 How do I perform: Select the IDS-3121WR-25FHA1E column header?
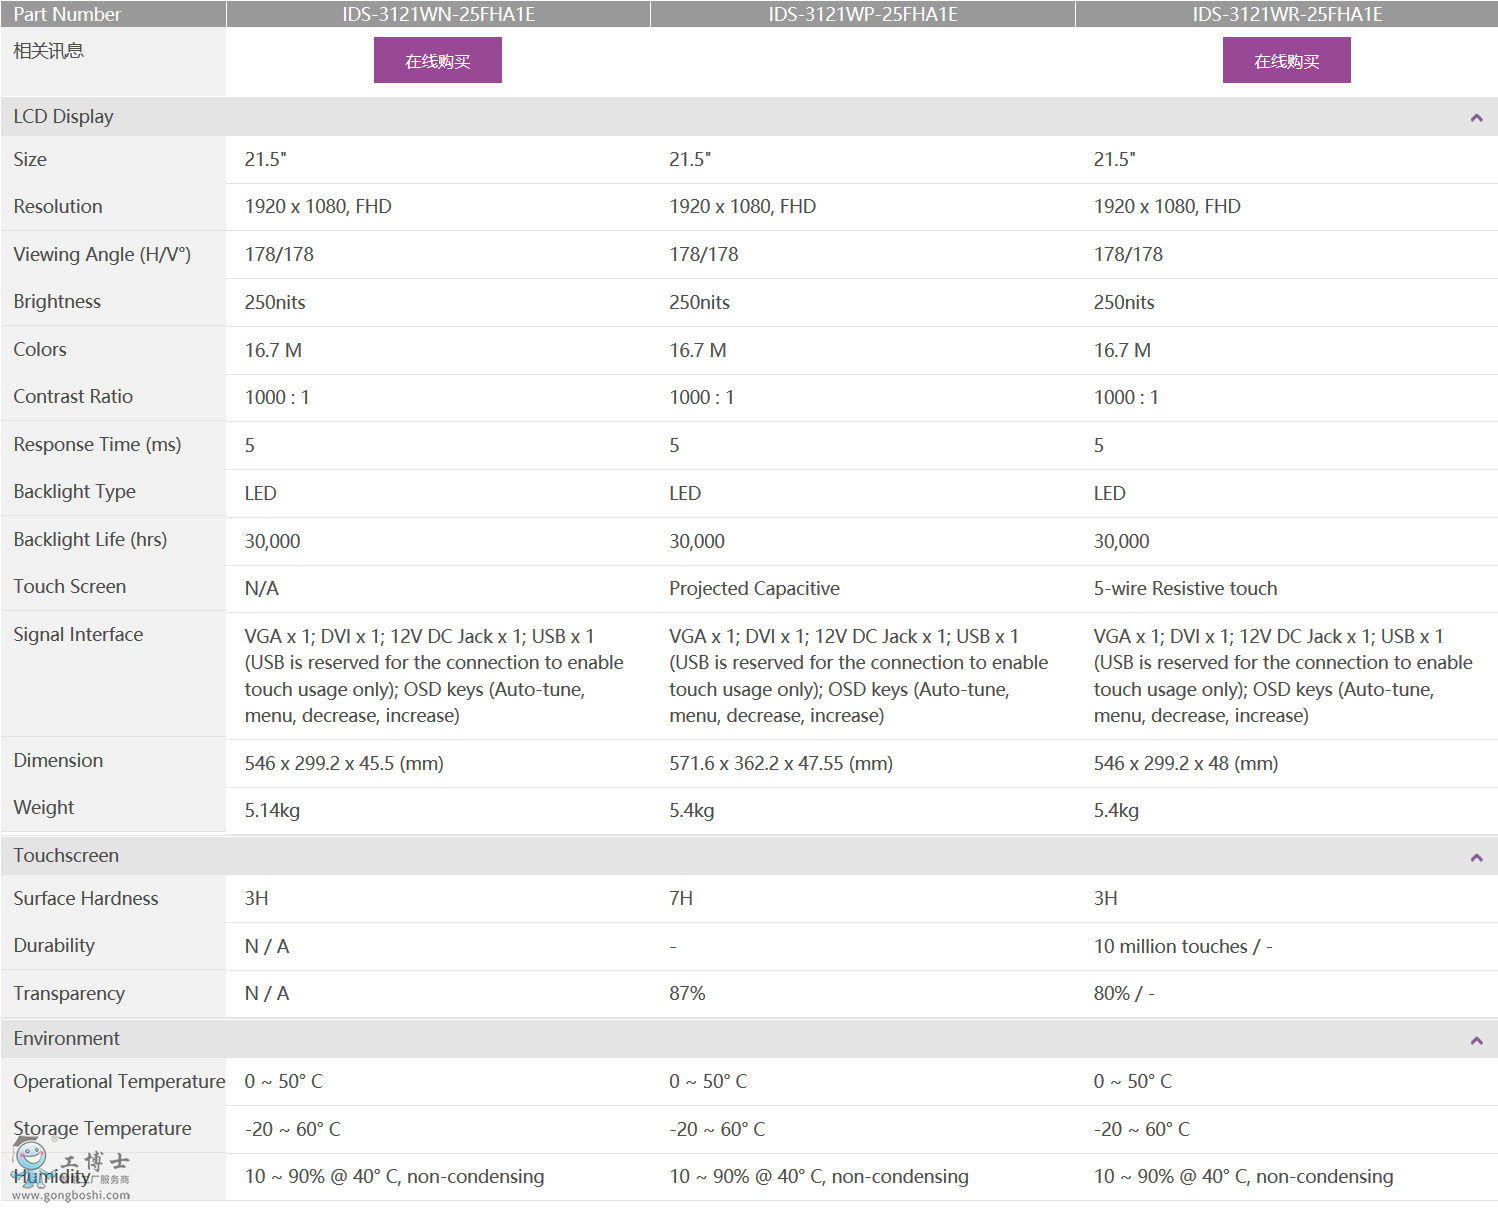tap(1287, 14)
